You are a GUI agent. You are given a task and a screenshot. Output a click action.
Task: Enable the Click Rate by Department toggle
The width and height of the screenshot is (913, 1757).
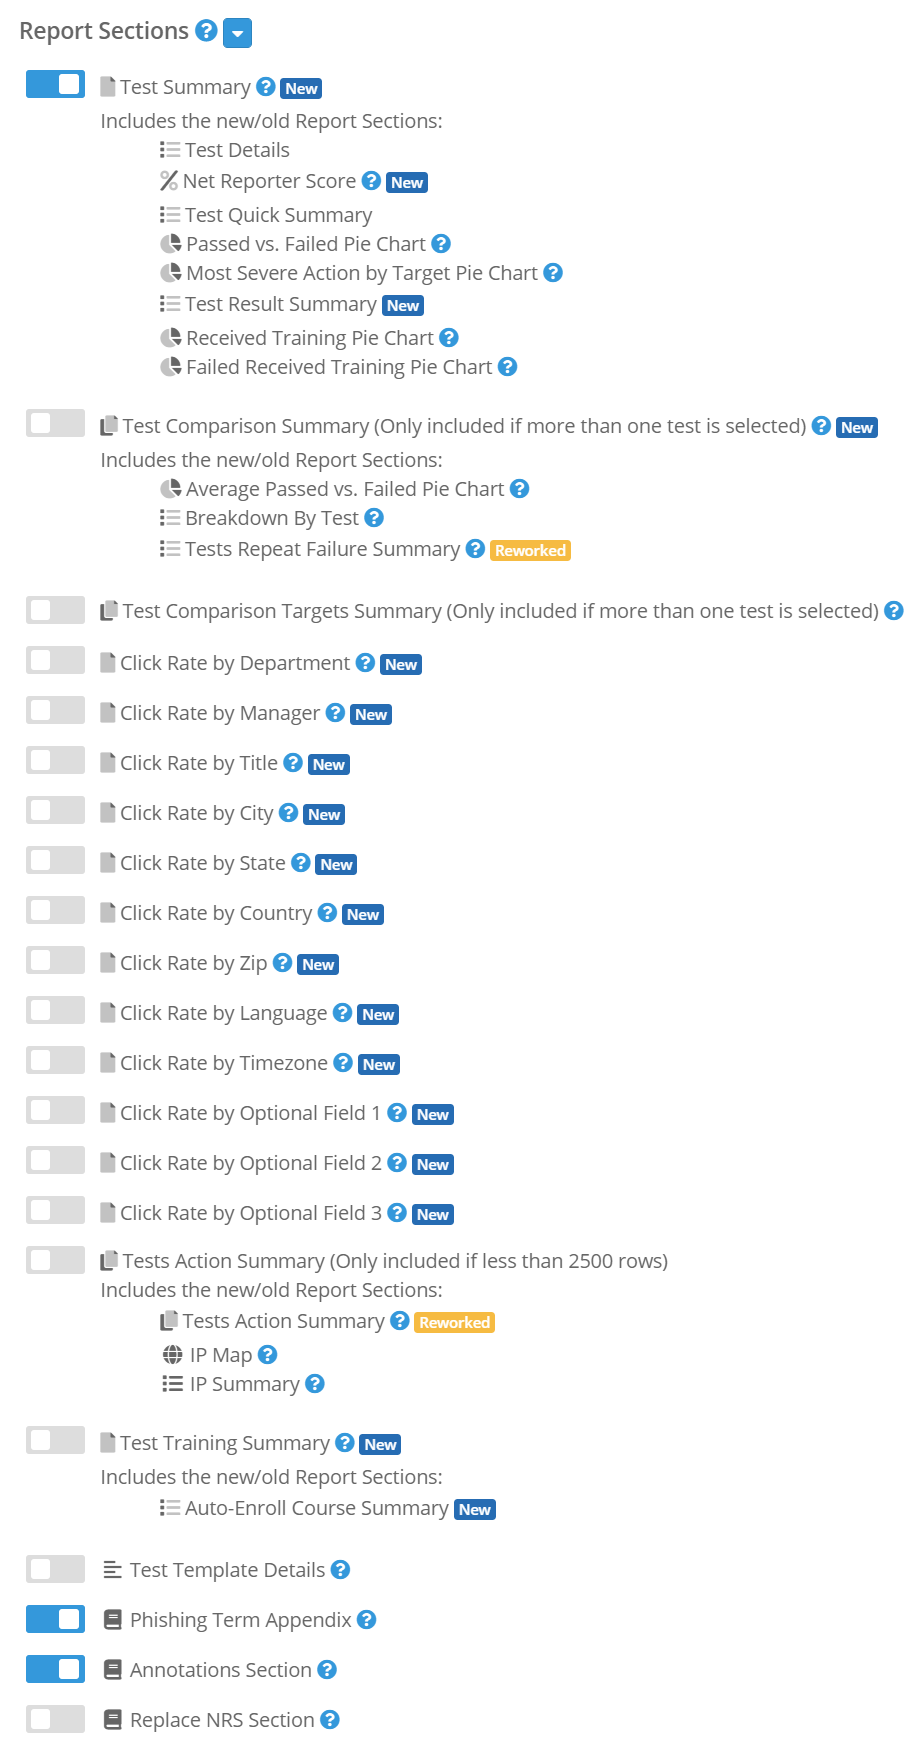coord(55,660)
